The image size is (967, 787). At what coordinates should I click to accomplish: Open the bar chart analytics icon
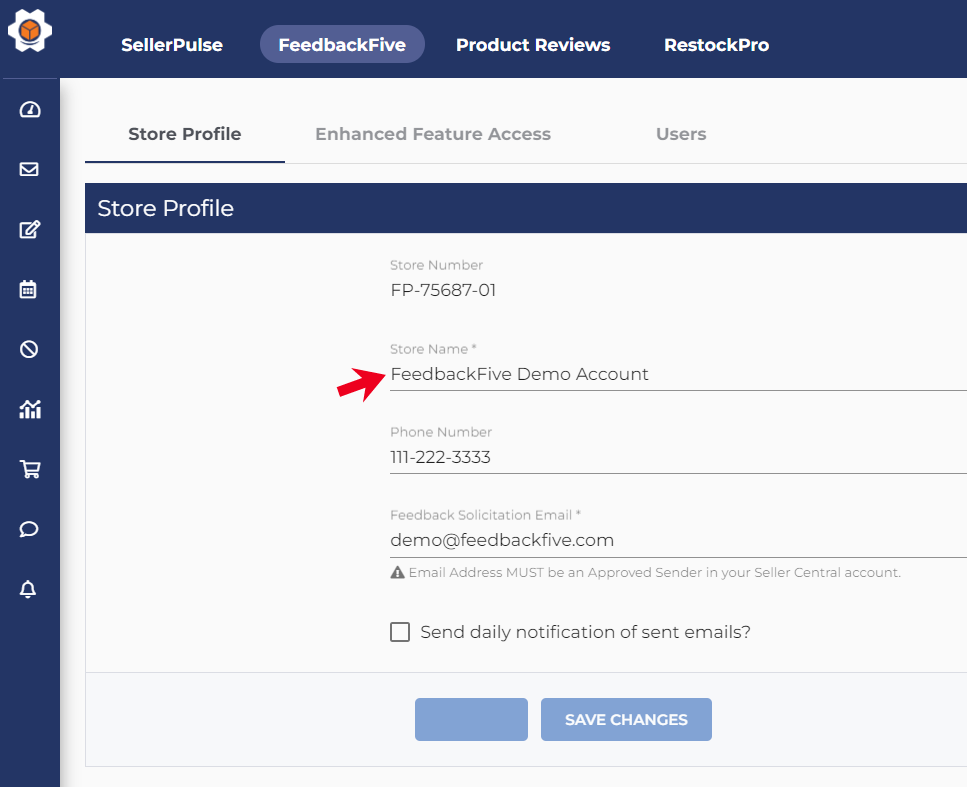pyautogui.click(x=29, y=409)
